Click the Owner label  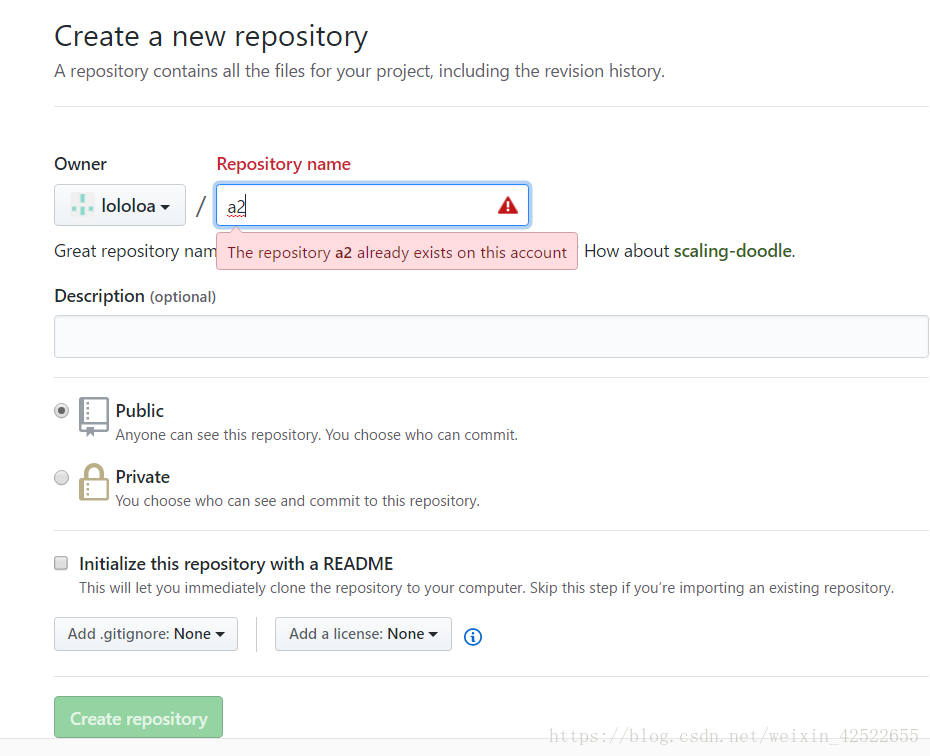(x=80, y=164)
